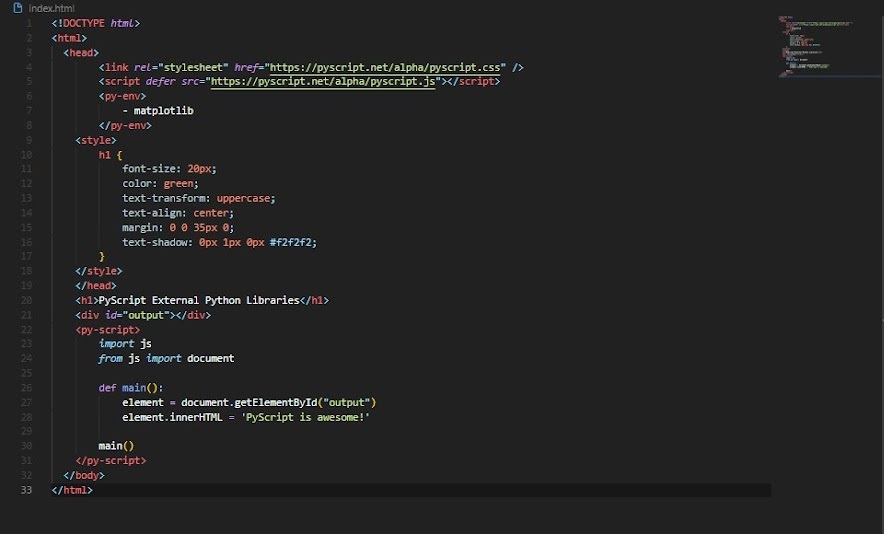This screenshot has height=534, width=884.
Task: Click the '</body>' closing tag
Action: [x=84, y=475]
